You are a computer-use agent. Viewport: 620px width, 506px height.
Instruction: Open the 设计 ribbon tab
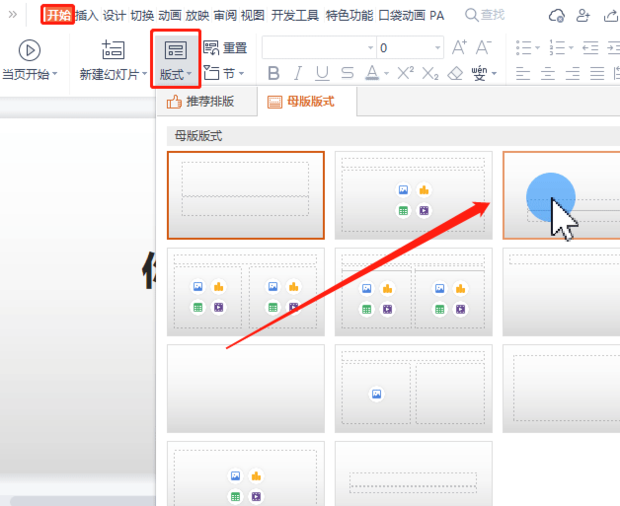click(x=115, y=15)
